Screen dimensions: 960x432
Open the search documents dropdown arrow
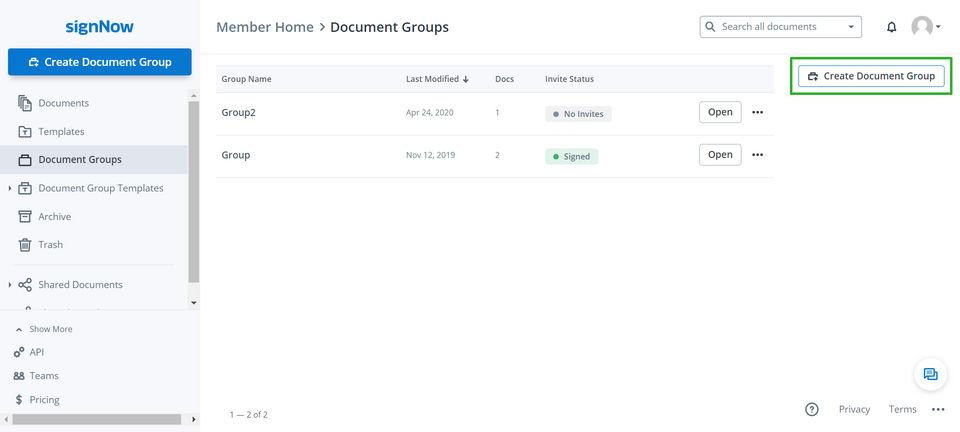coord(851,27)
